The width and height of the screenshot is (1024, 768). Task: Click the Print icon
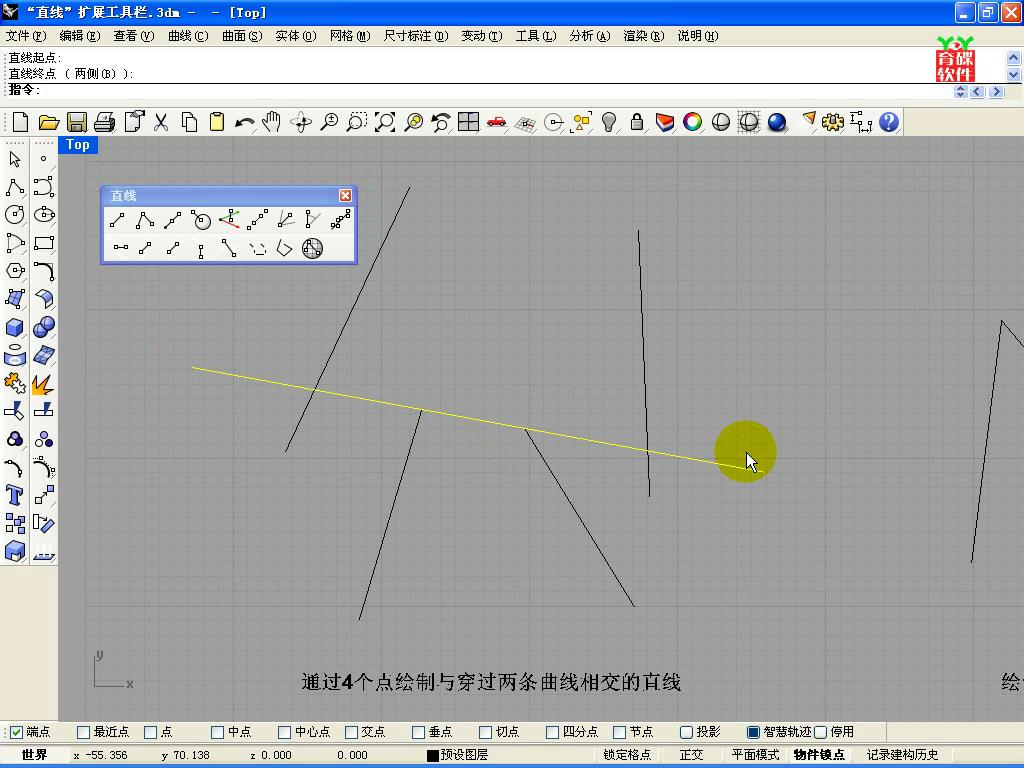104,122
